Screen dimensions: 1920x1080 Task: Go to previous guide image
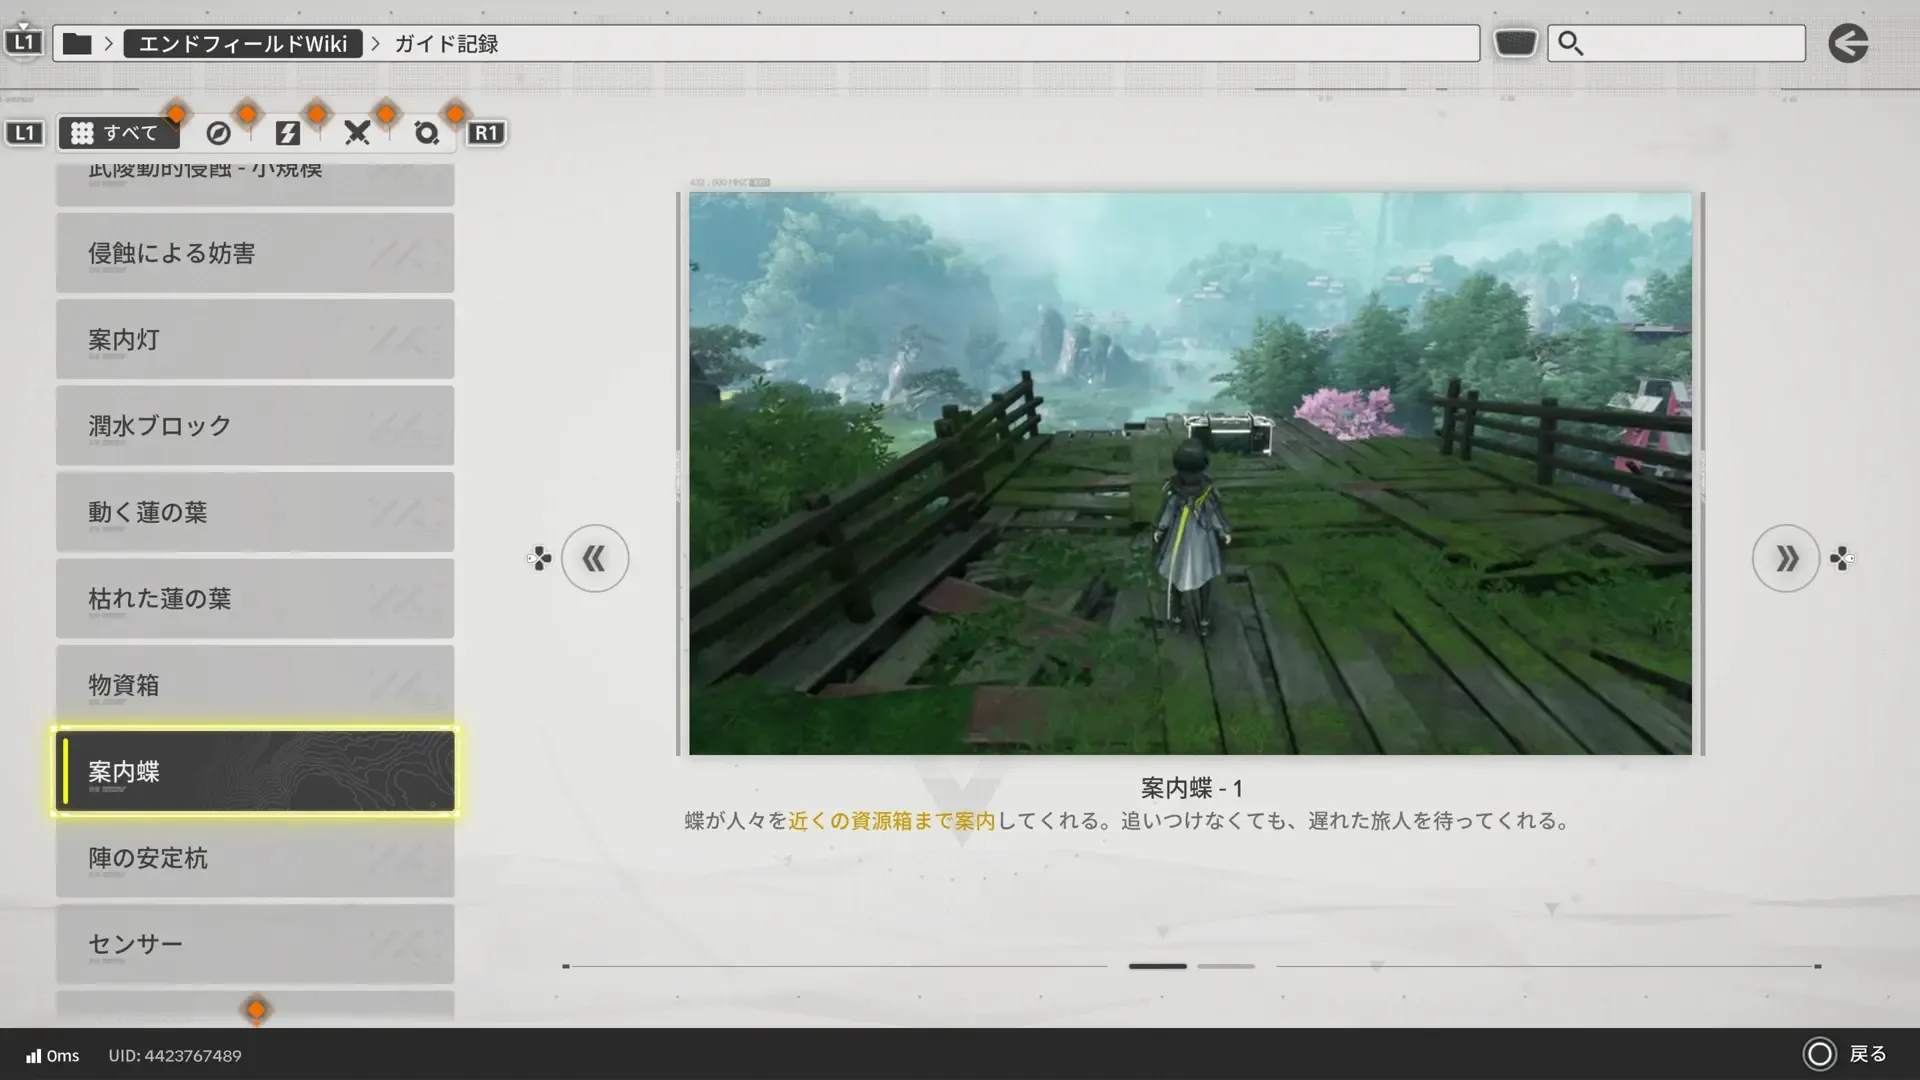[x=595, y=558]
